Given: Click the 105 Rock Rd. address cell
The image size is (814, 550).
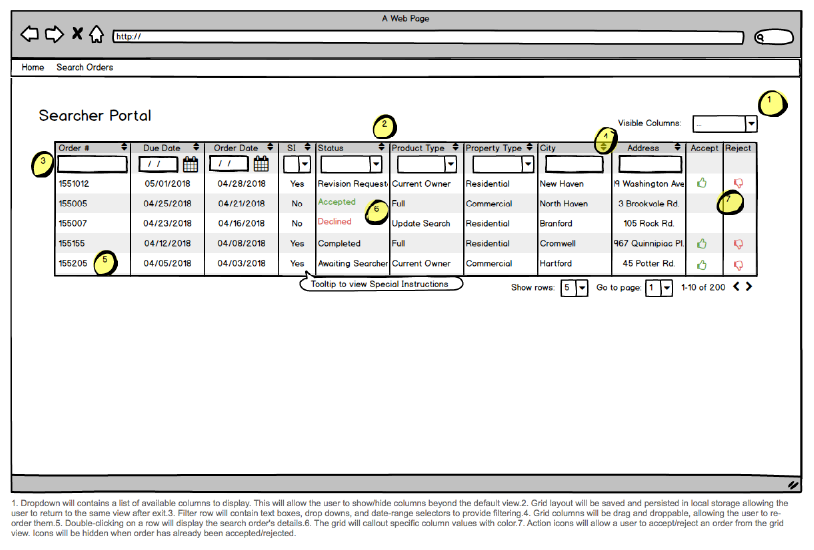Looking at the screenshot, I should [x=649, y=223].
